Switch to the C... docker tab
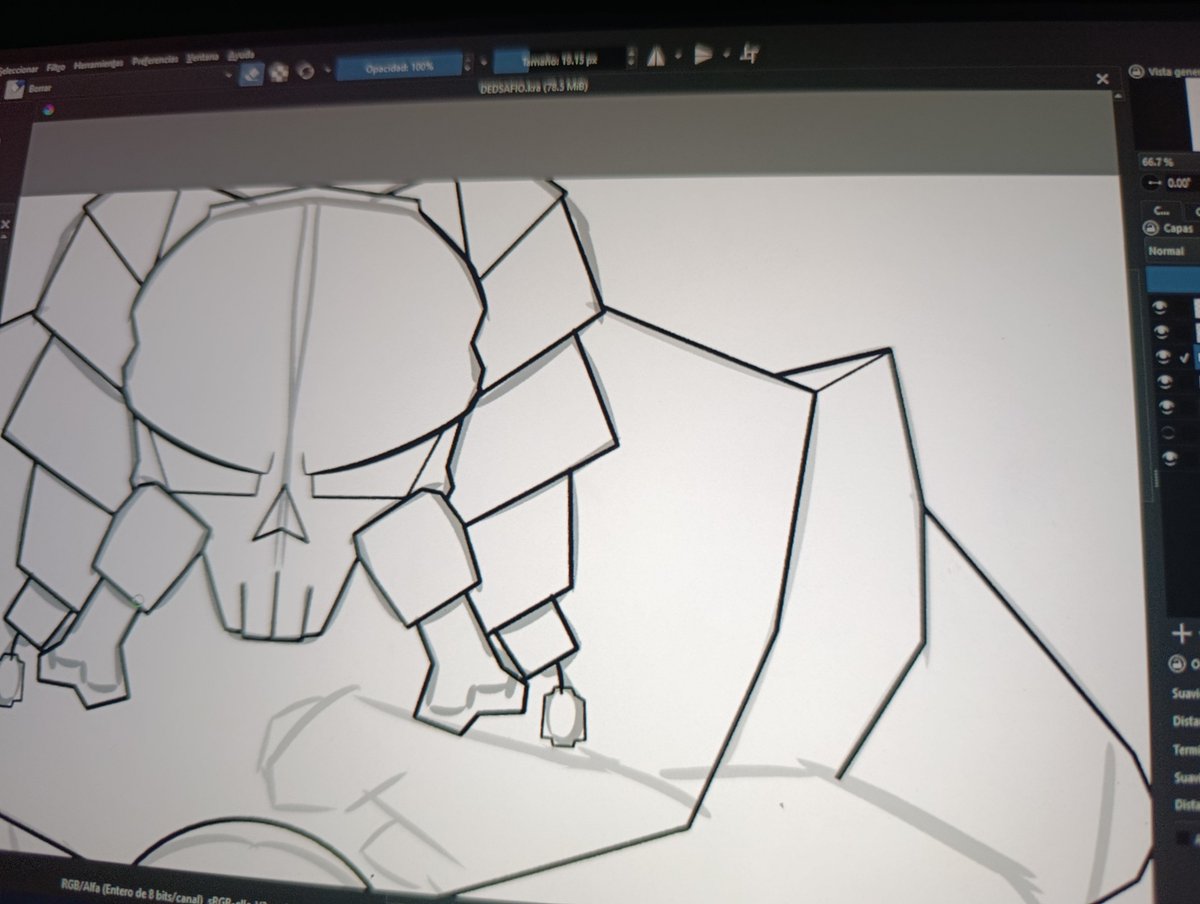The height and width of the screenshot is (904, 1200). click(1160, 211)
